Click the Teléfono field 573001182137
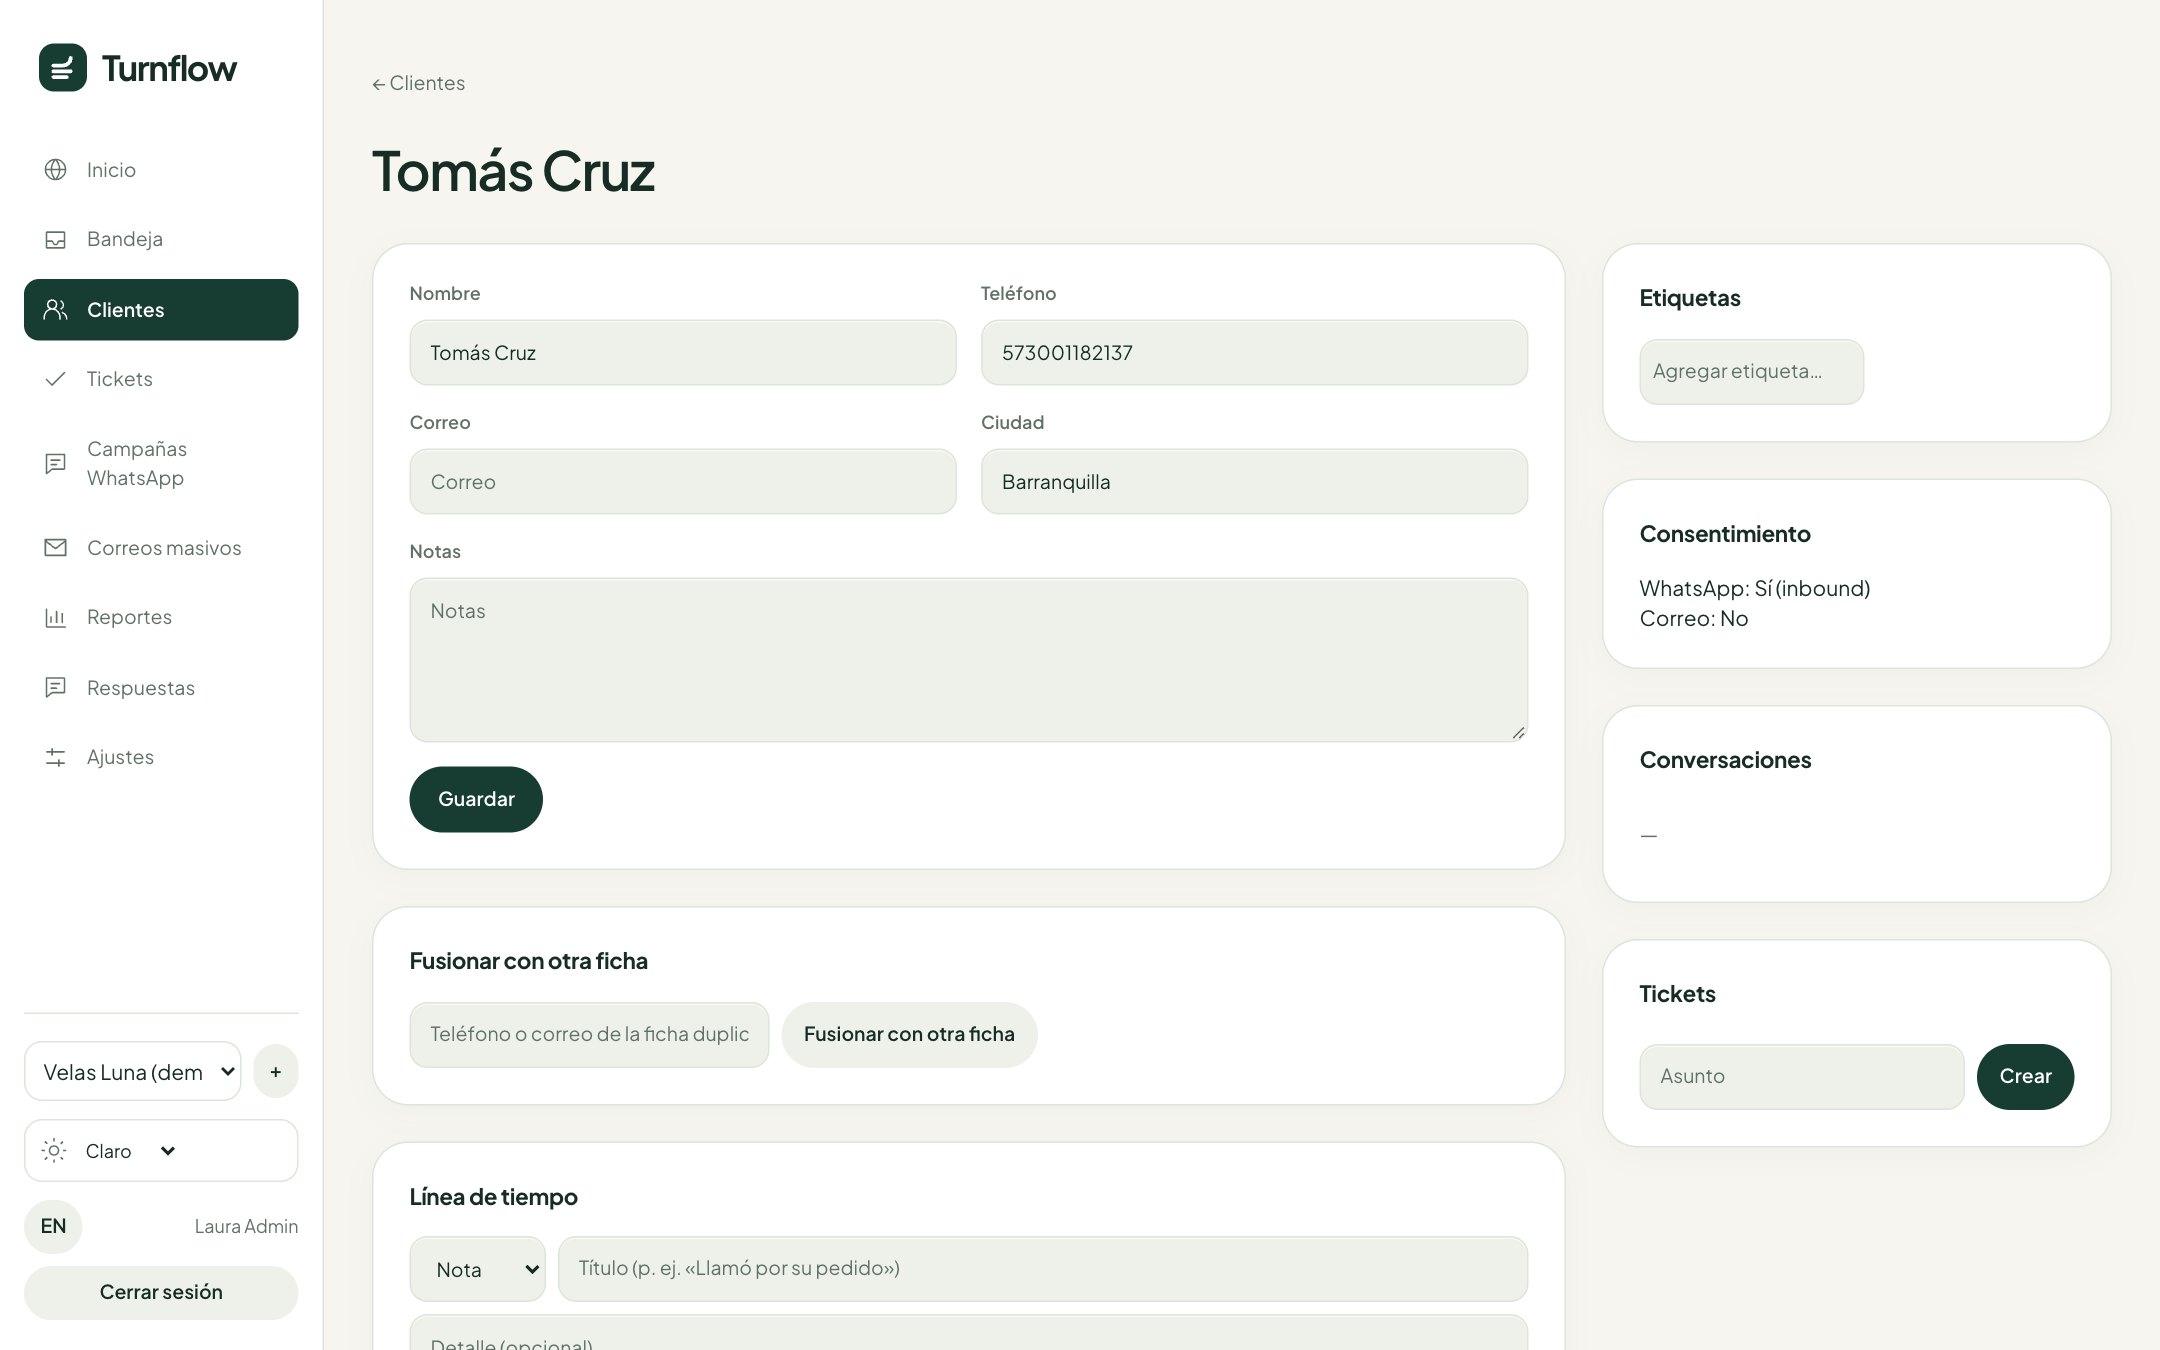The image size is (2160, 1350). 1254,353
